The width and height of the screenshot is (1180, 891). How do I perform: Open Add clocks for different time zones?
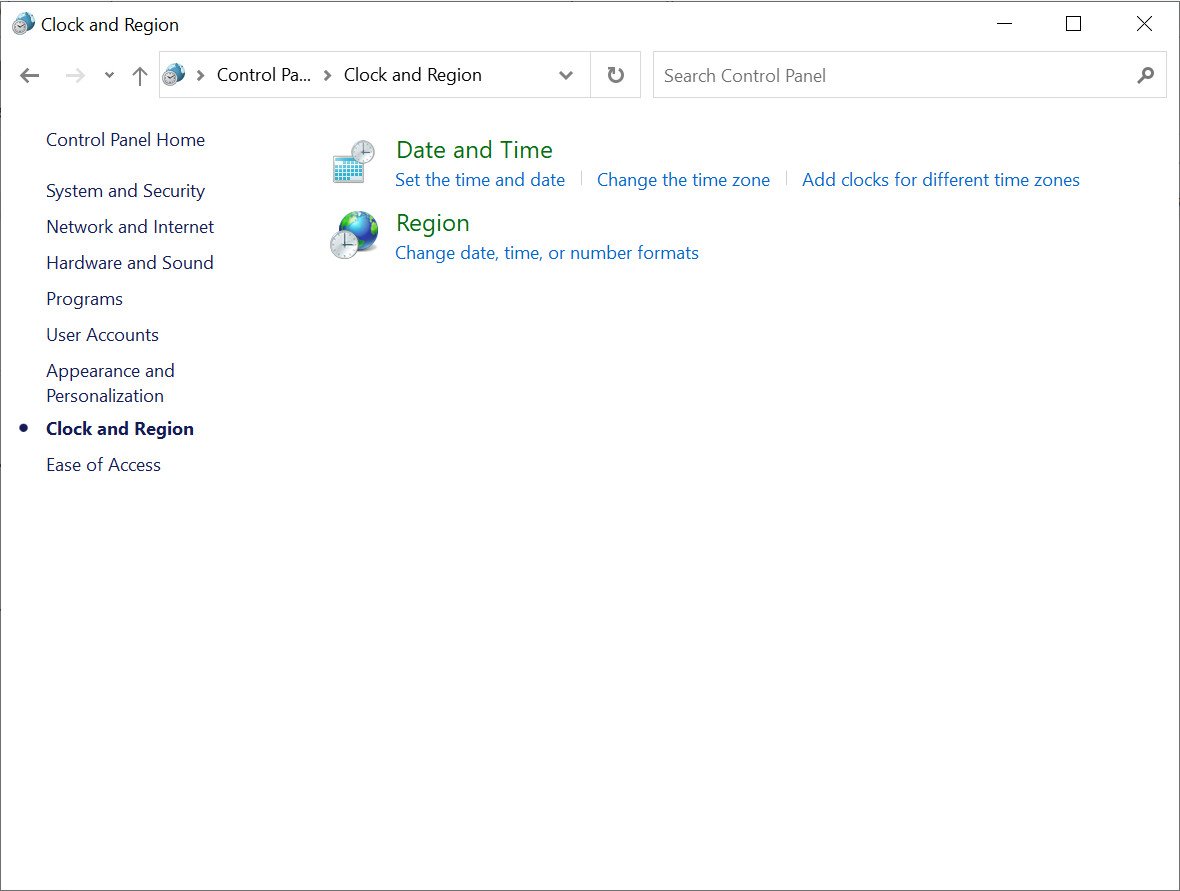pyautogui.click(x=940, y=180)
